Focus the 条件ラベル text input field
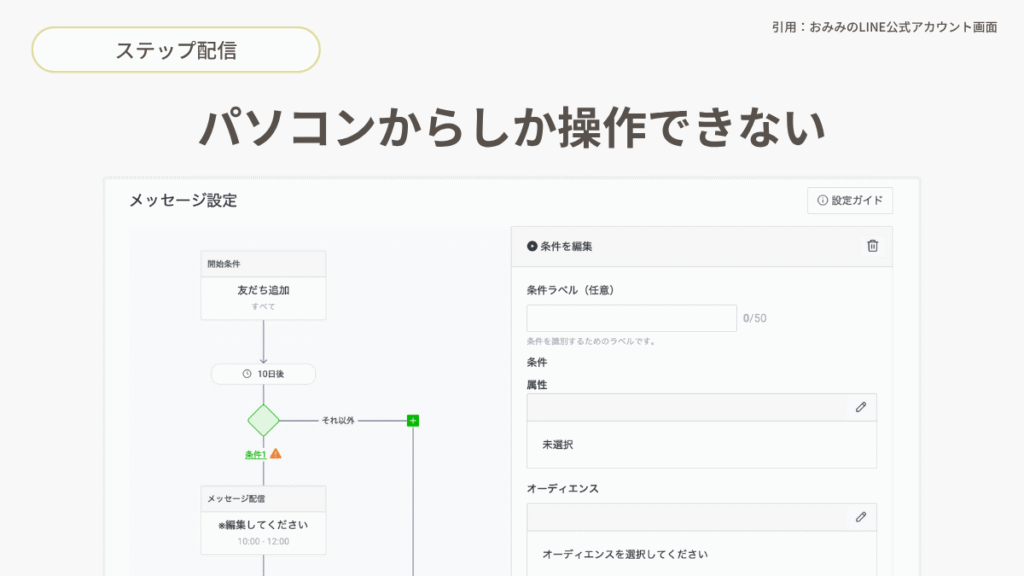Viewport: 1024px width, 576px height. pos(631,318)
